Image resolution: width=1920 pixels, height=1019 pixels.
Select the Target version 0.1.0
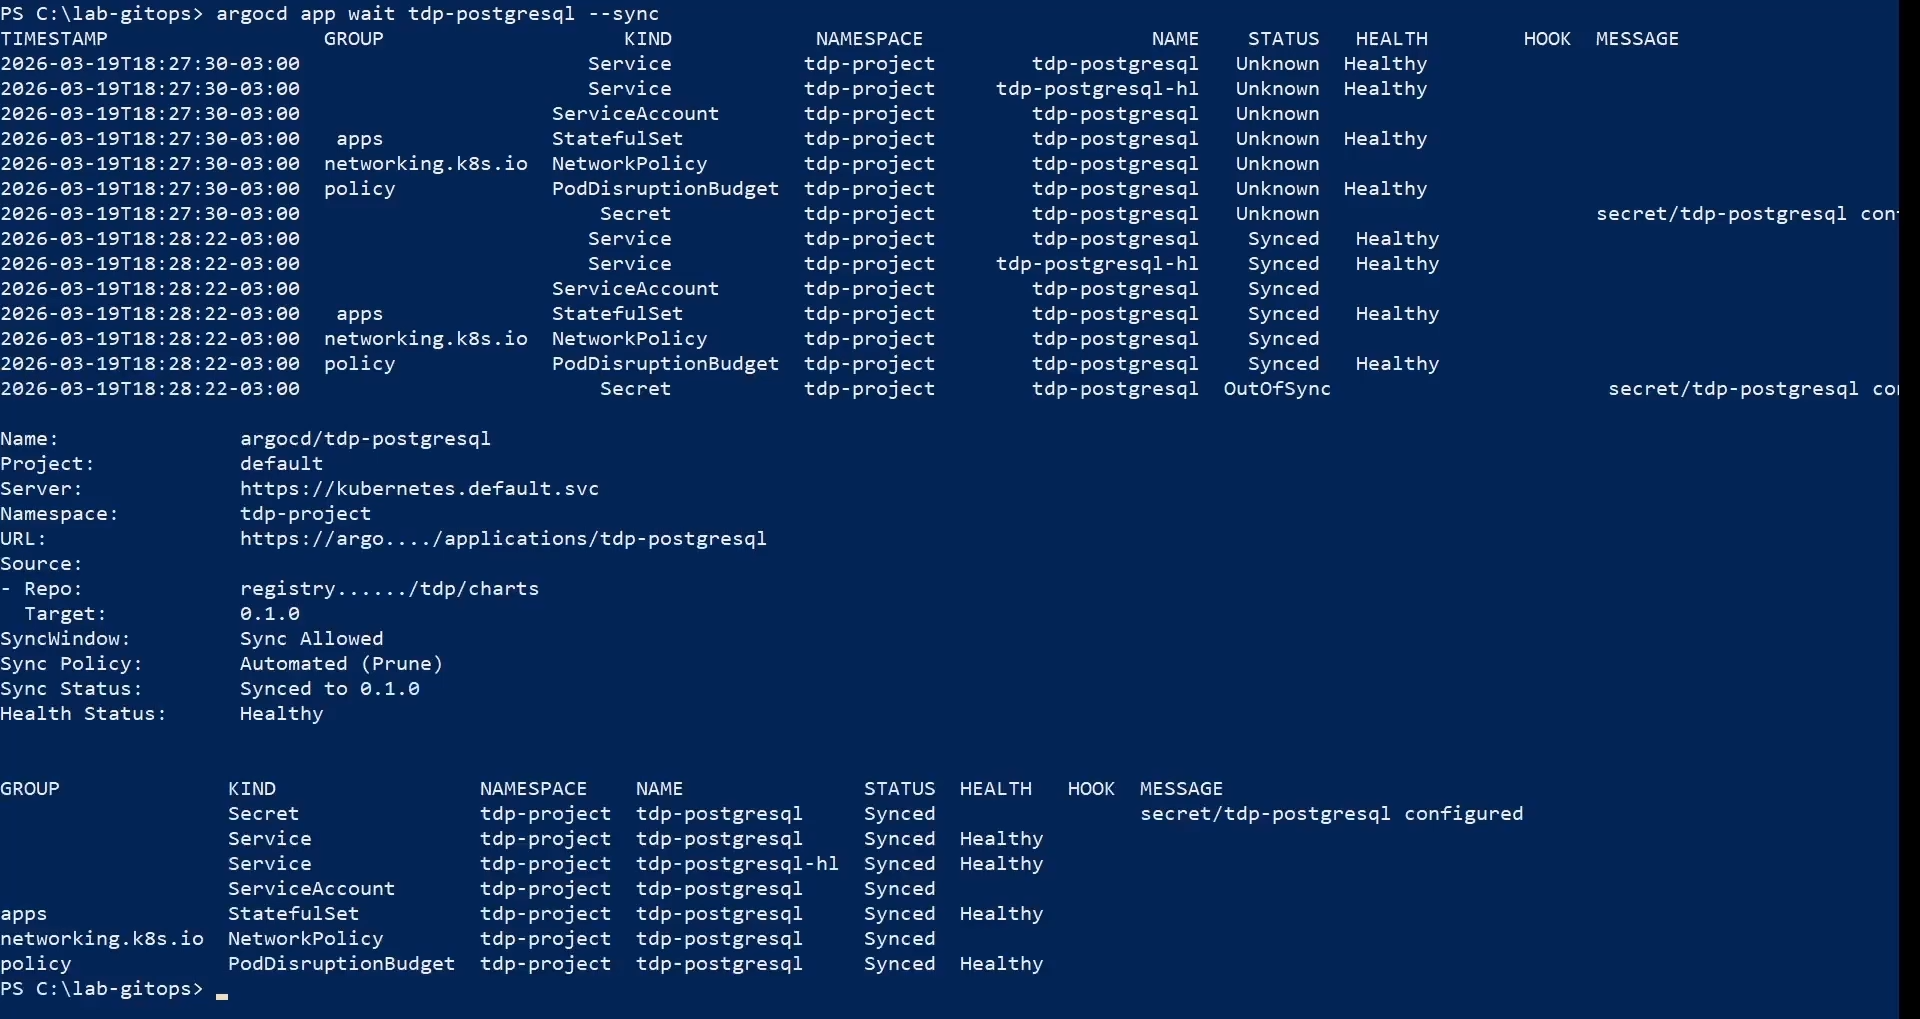pos(269,614)
